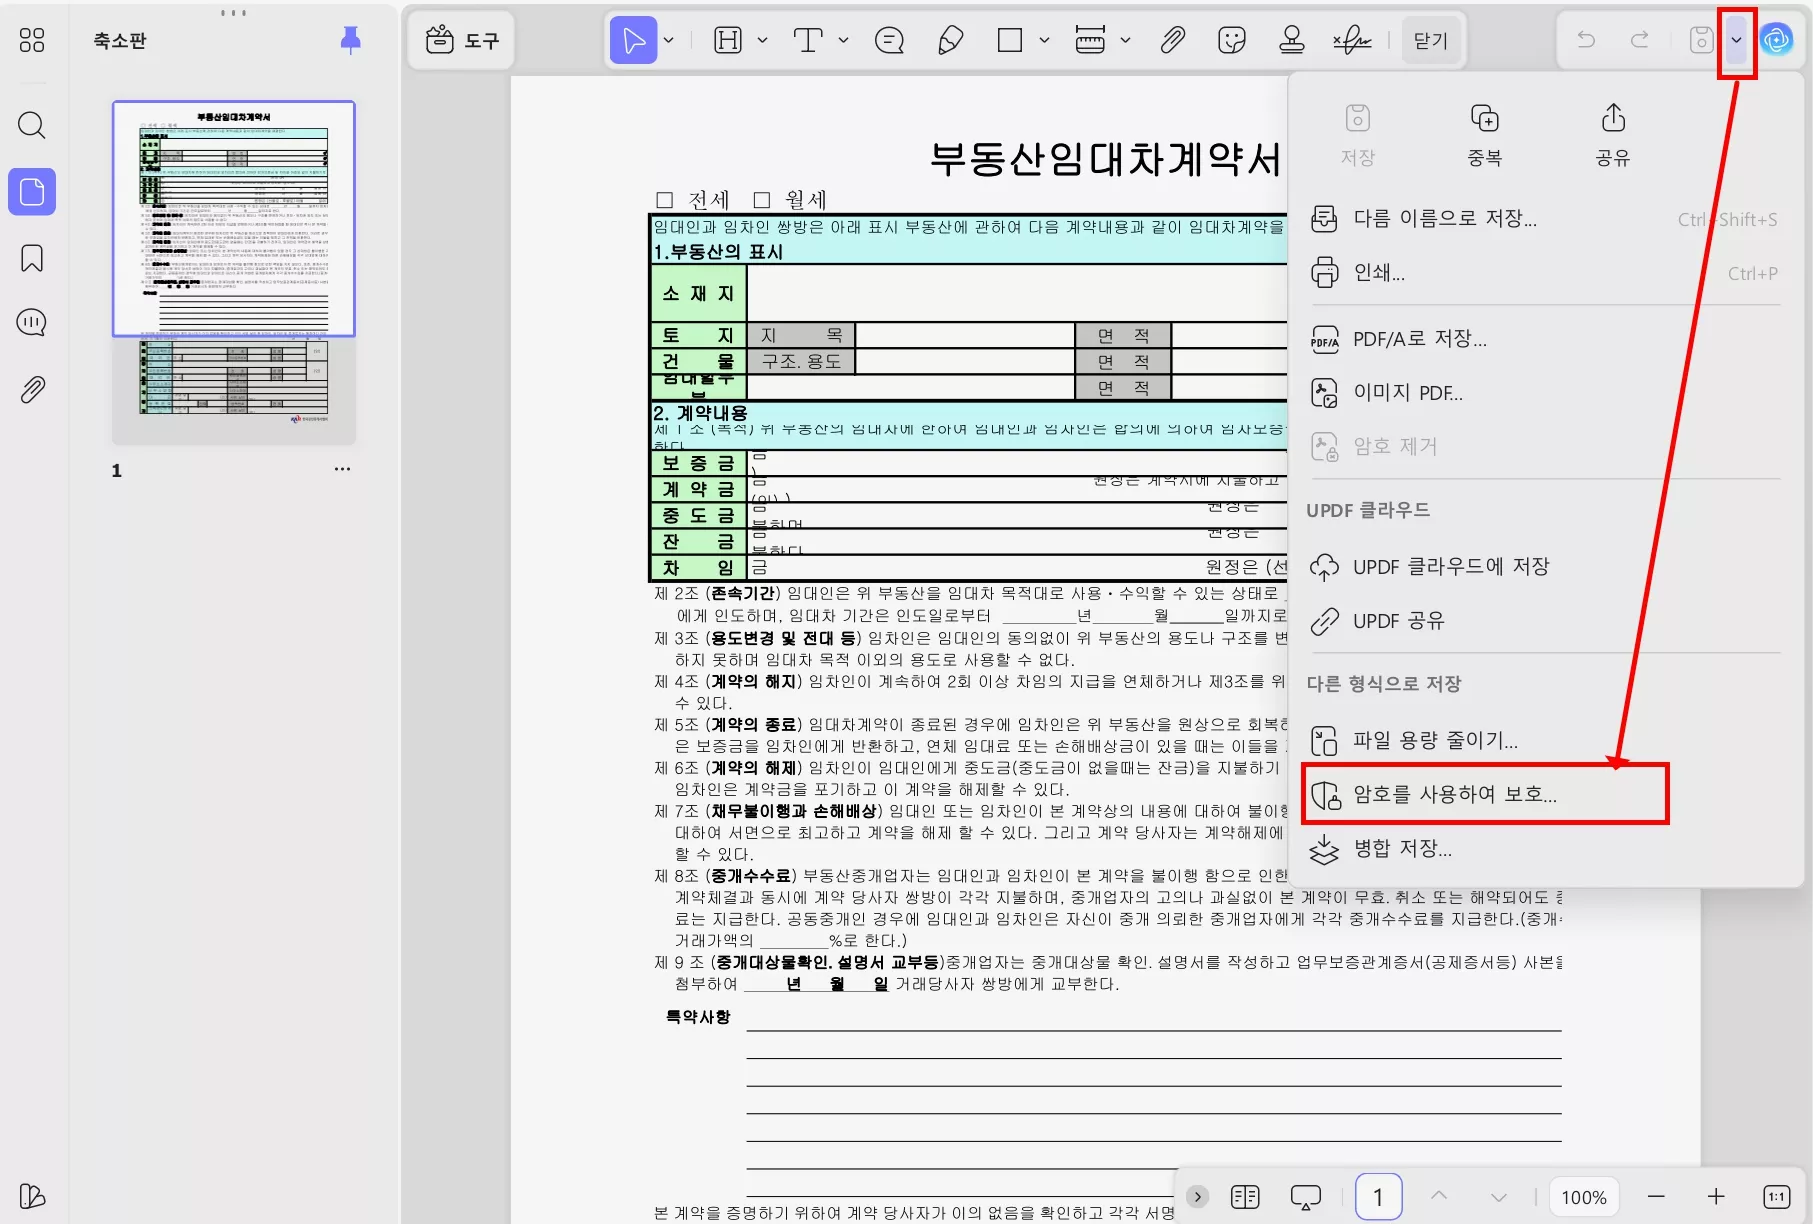Open Search in the left sidebar

[x=31, y=125]
